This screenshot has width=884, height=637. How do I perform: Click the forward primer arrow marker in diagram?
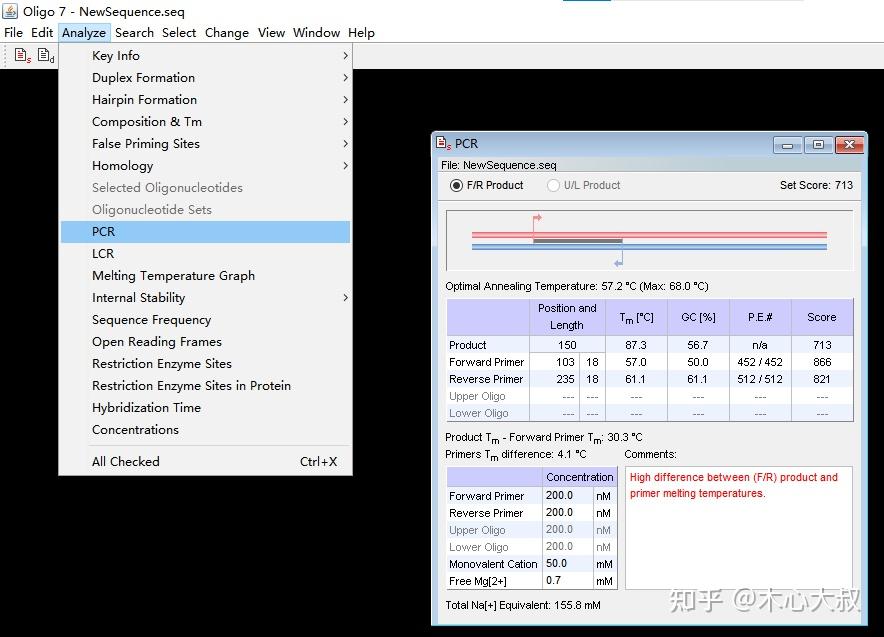coord(537,220)
